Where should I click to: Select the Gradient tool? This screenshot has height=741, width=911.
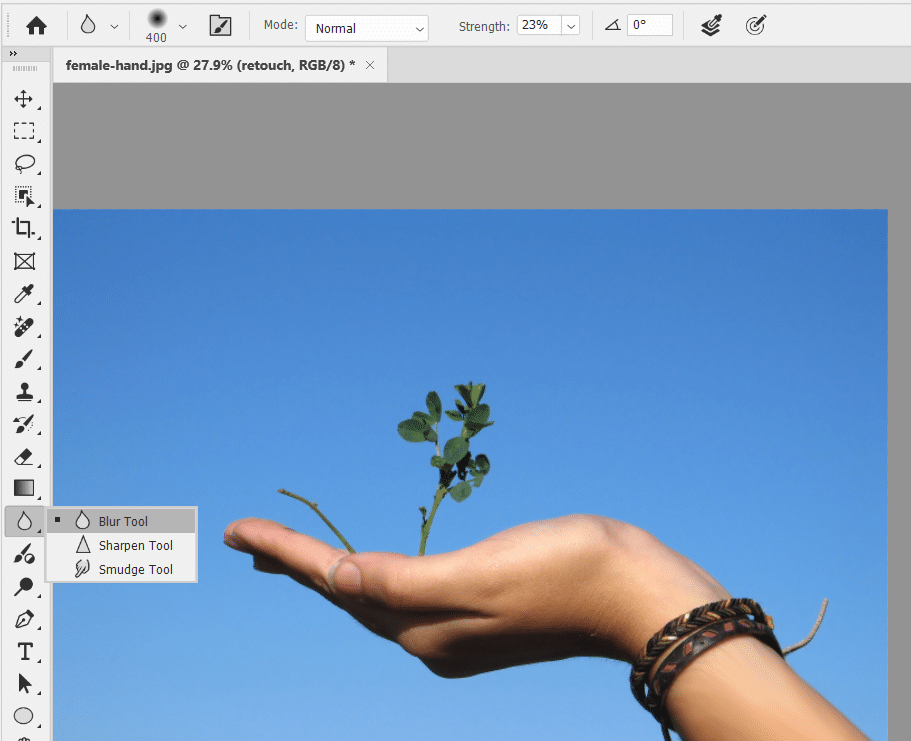(x=24, y=488)
